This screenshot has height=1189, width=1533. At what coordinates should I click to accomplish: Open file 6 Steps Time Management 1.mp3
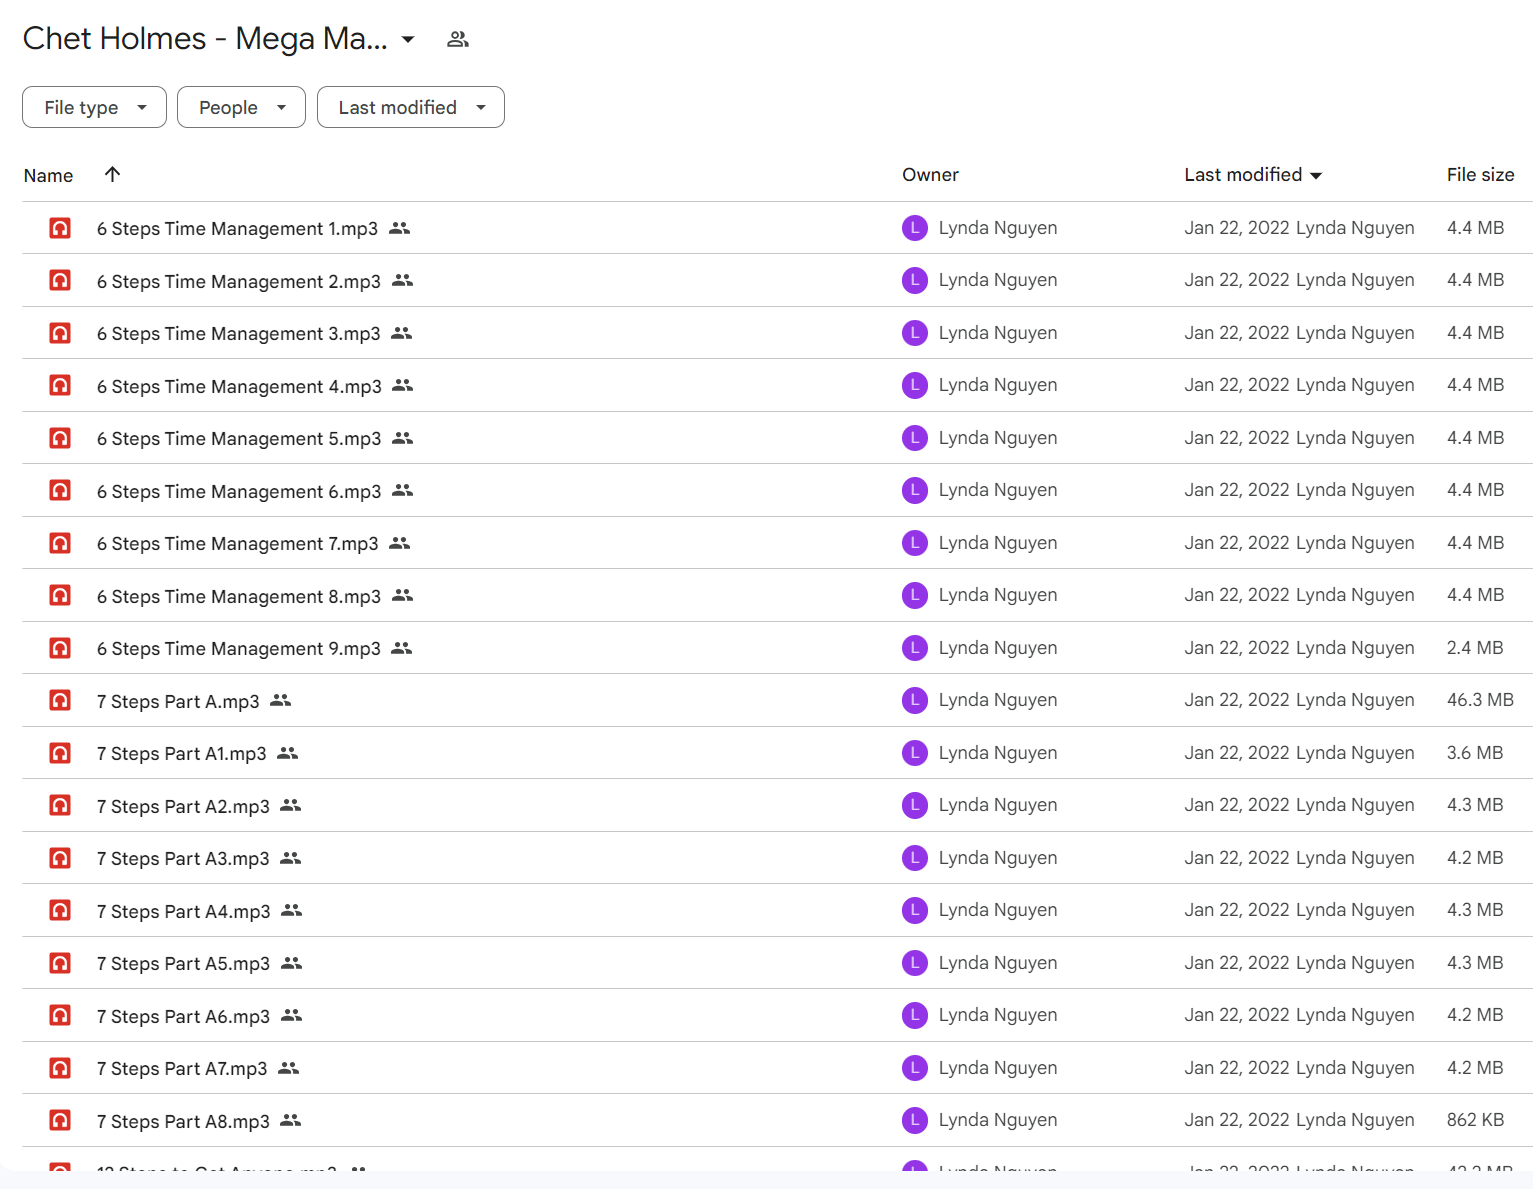coord(237,228)
